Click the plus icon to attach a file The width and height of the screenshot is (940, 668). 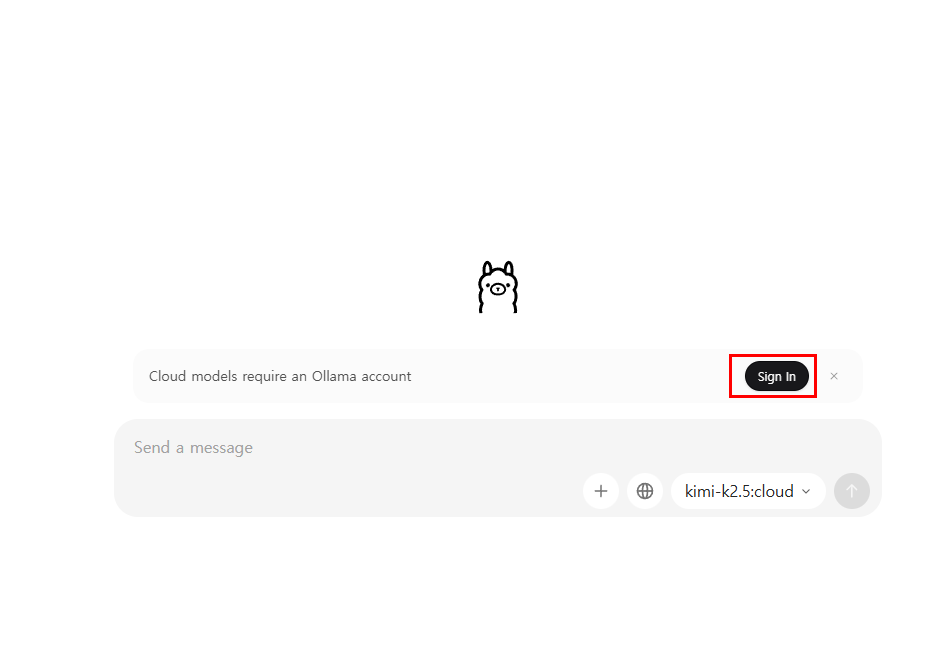(601, 491)
